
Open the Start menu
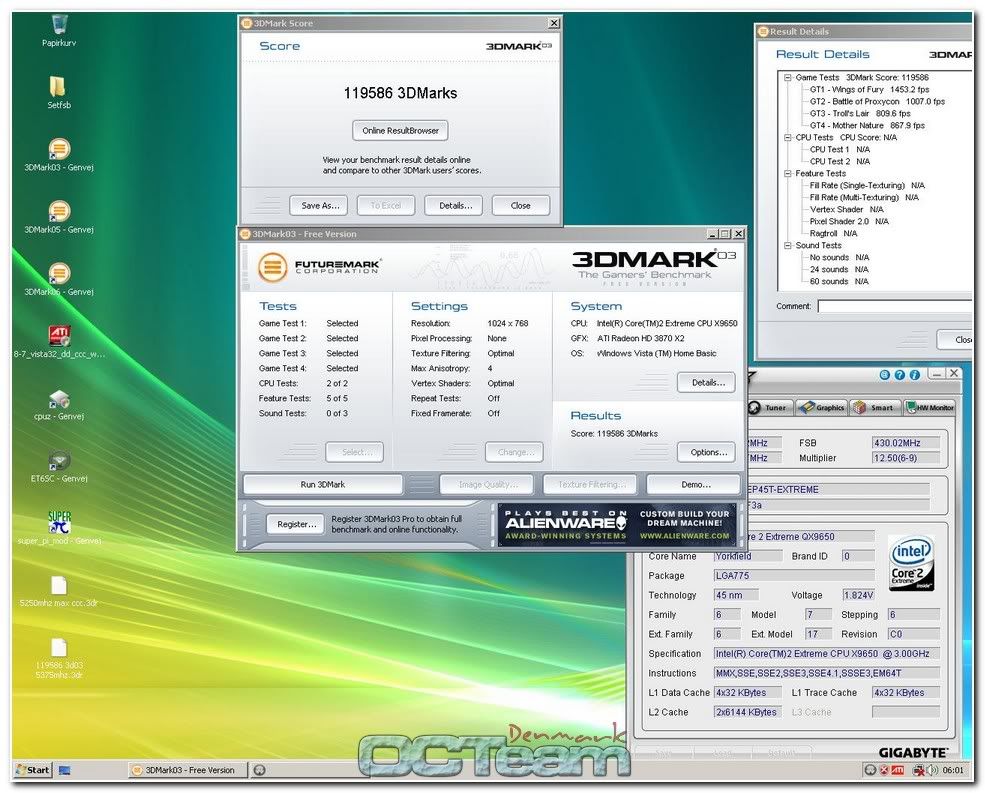point(33,770)
